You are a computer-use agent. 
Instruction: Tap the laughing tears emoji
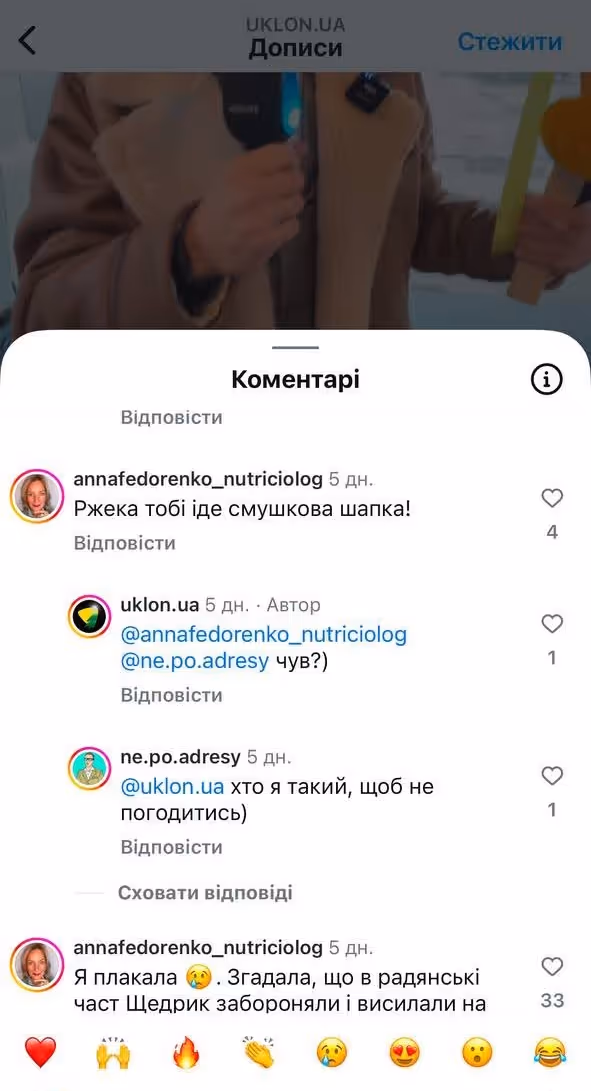point(550,1052)
